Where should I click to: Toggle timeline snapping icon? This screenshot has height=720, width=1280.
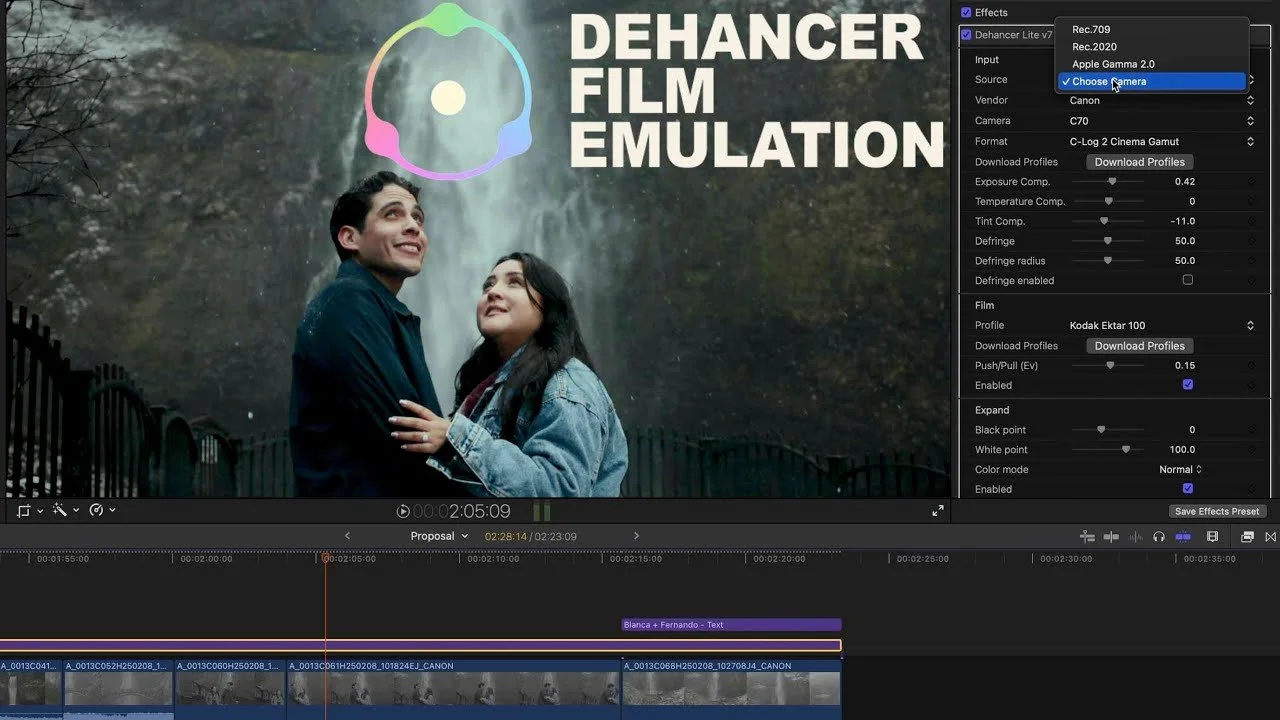(x=1087, y=537)
